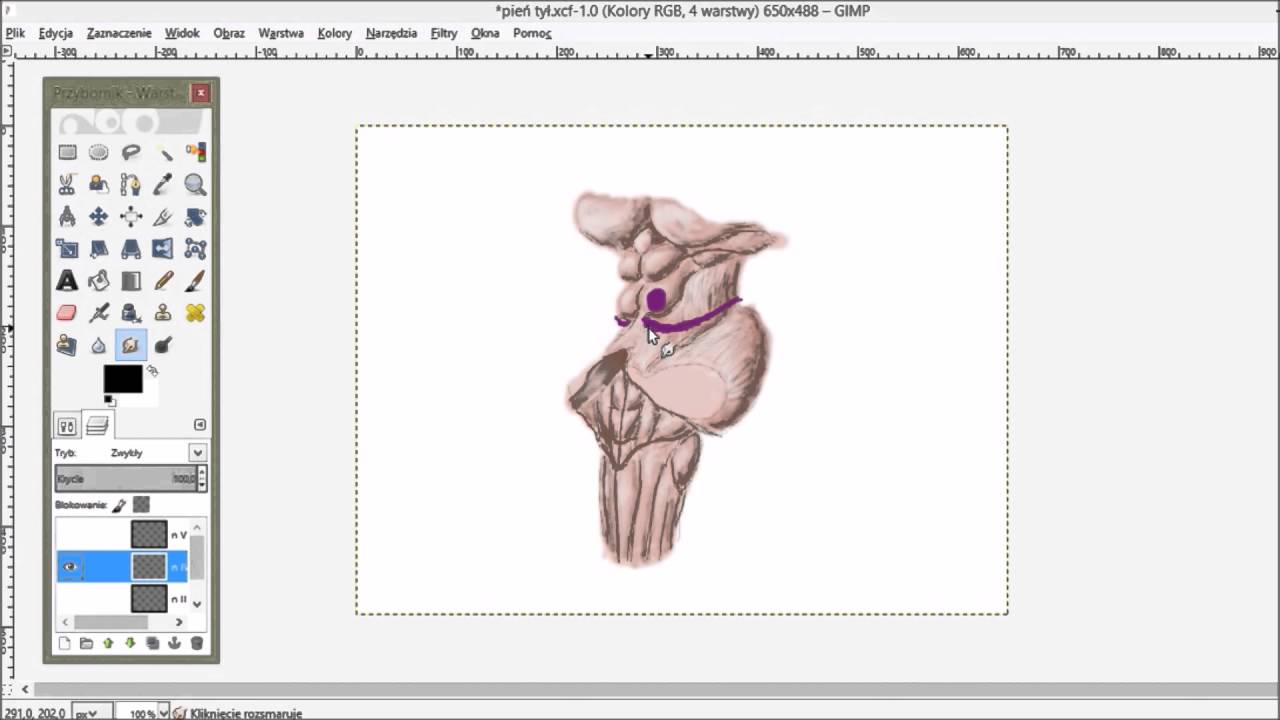Select the Flip tool
Screen dimensions: 1280x720
point(163,248)
